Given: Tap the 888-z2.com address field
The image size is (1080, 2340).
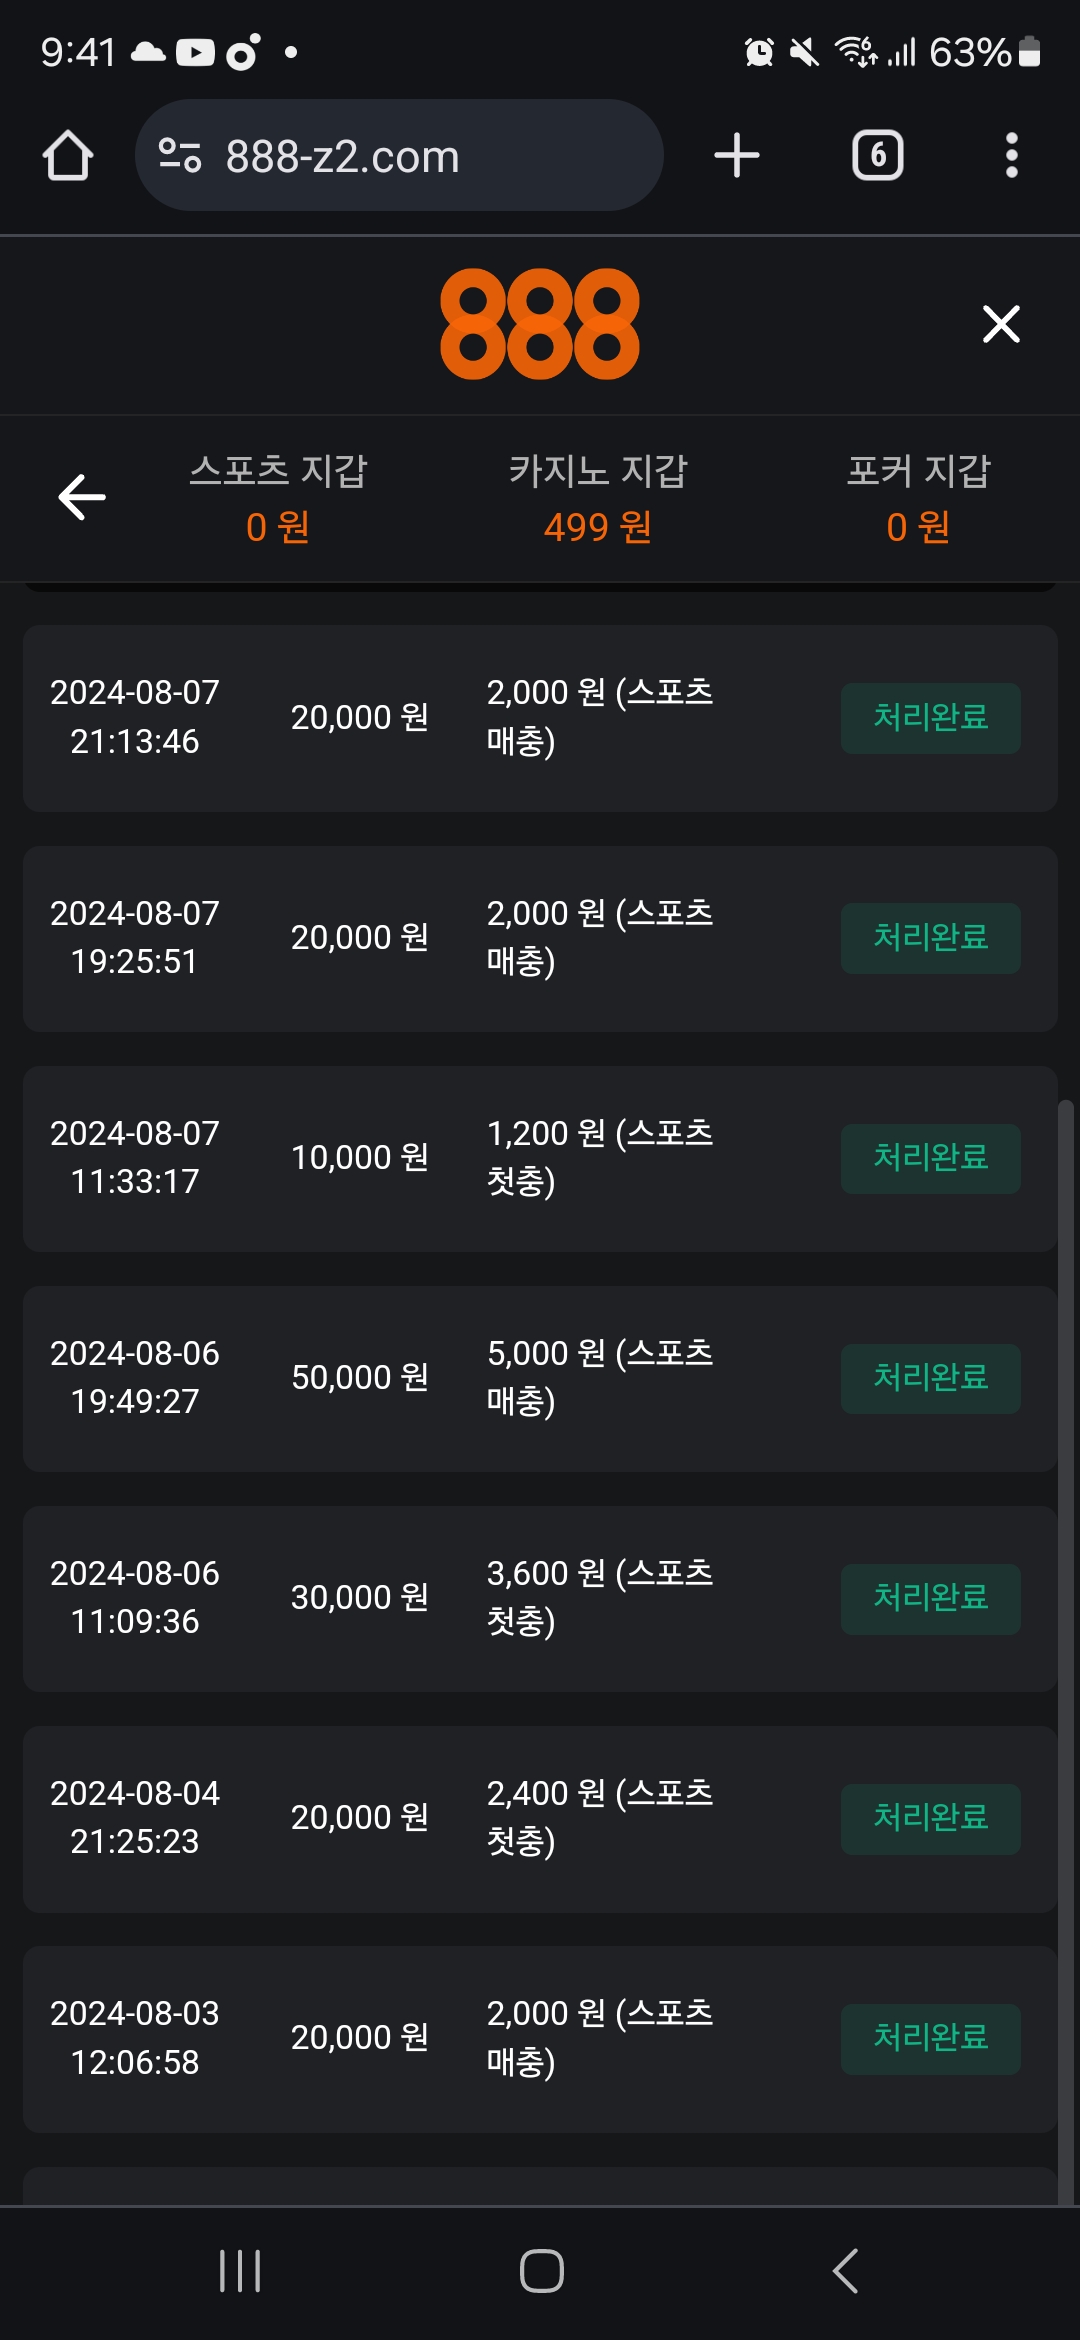Looking at the screenshot, I should tap(400, 156).
